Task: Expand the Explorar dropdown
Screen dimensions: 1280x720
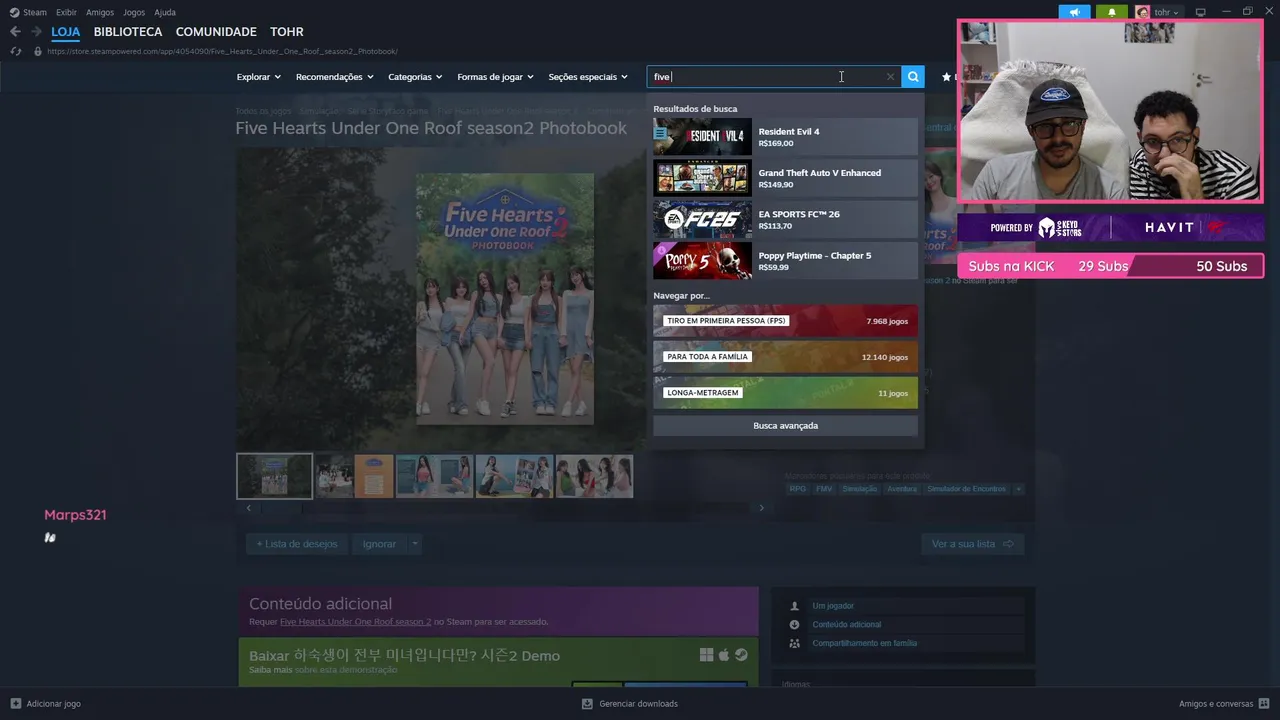Action: (x=259, y=77)
